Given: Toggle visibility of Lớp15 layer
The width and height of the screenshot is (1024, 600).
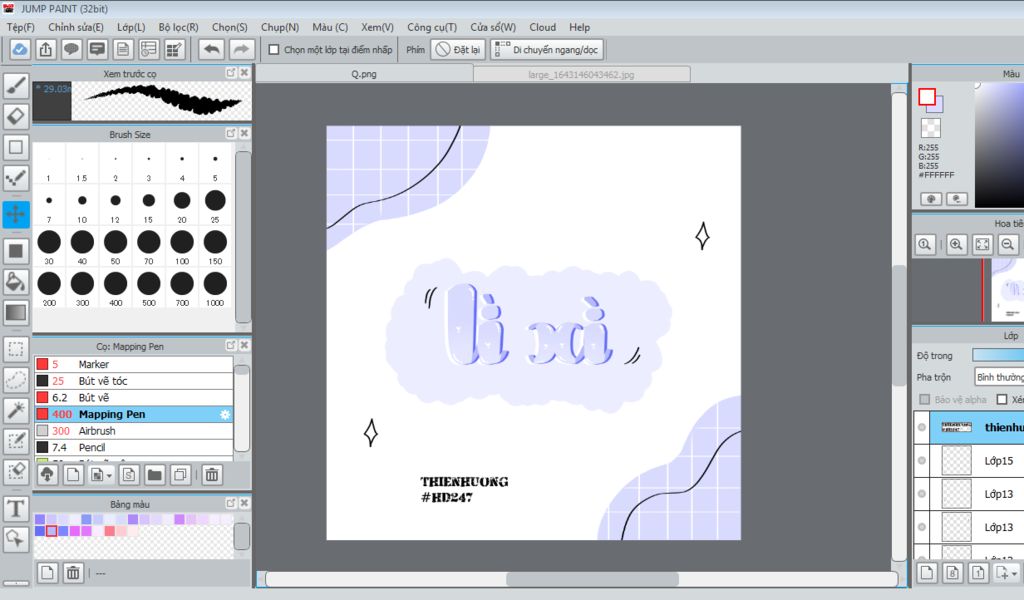Looking at the screenshot, I should pos(921,460).
